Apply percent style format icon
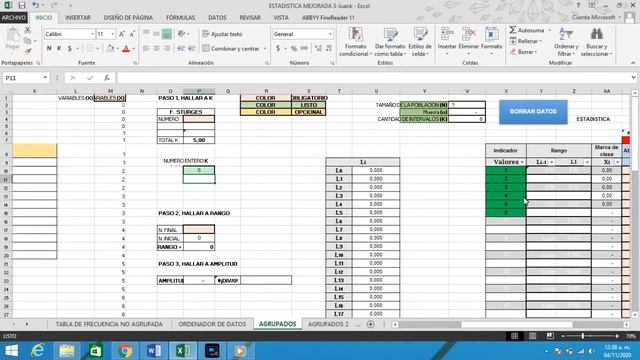This screenshot has height=360, width=640. click(294, 49)
